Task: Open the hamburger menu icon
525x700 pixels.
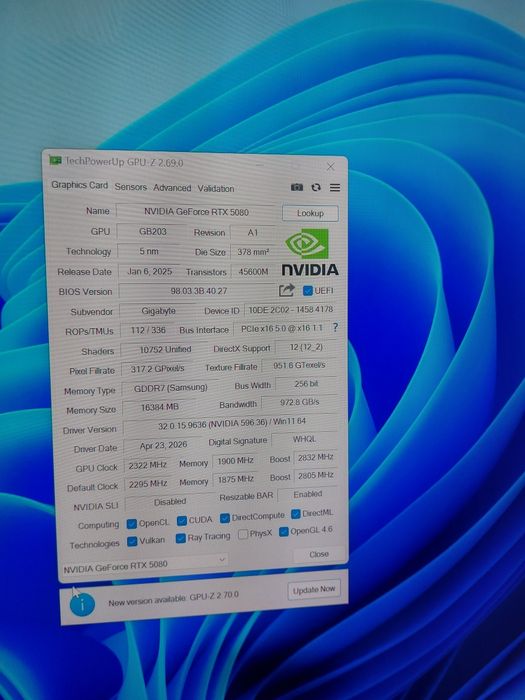Action: click(x=335, y=188)
